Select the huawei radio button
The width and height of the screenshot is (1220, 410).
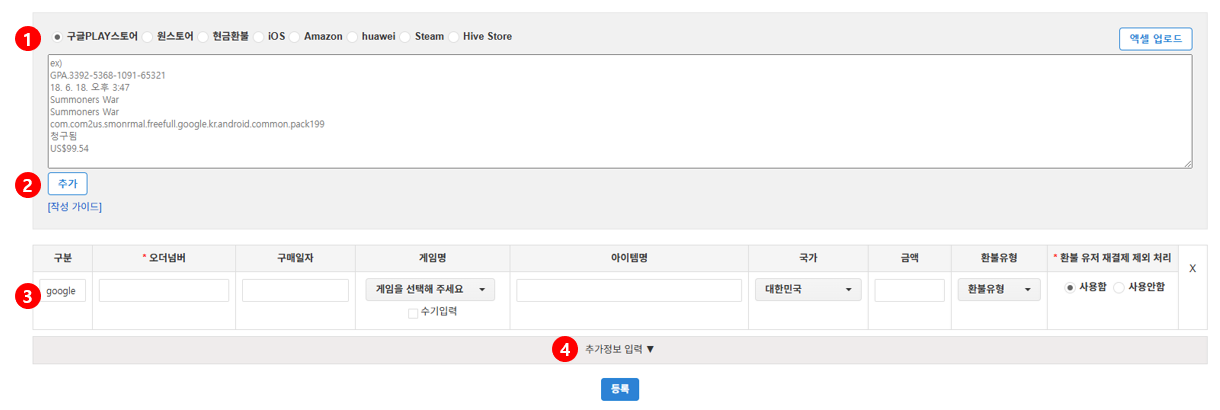[x=352, y=37]
